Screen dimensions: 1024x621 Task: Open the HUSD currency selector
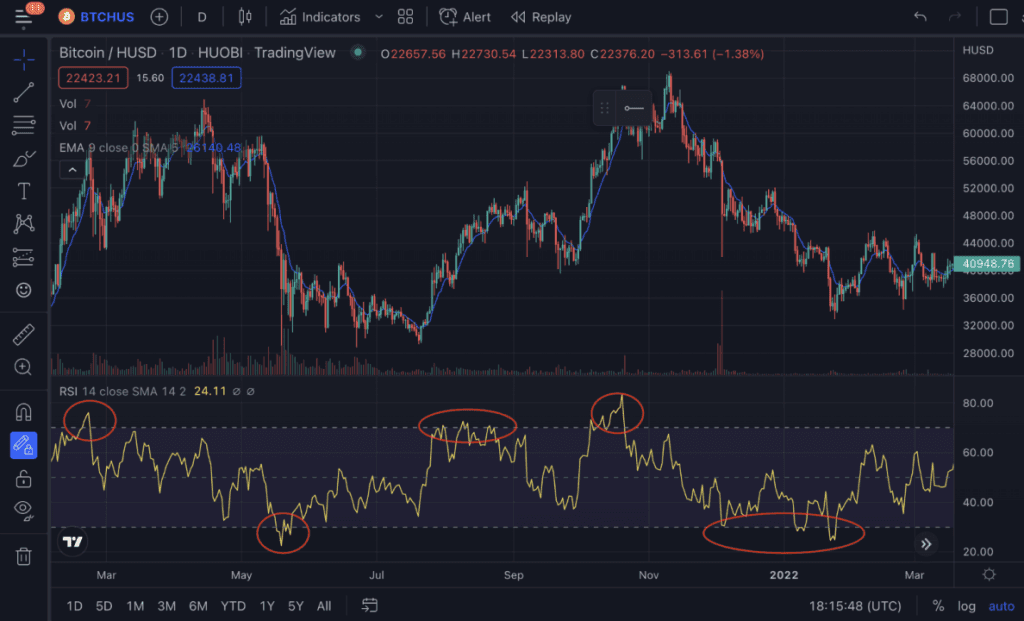tap(978, 50)
